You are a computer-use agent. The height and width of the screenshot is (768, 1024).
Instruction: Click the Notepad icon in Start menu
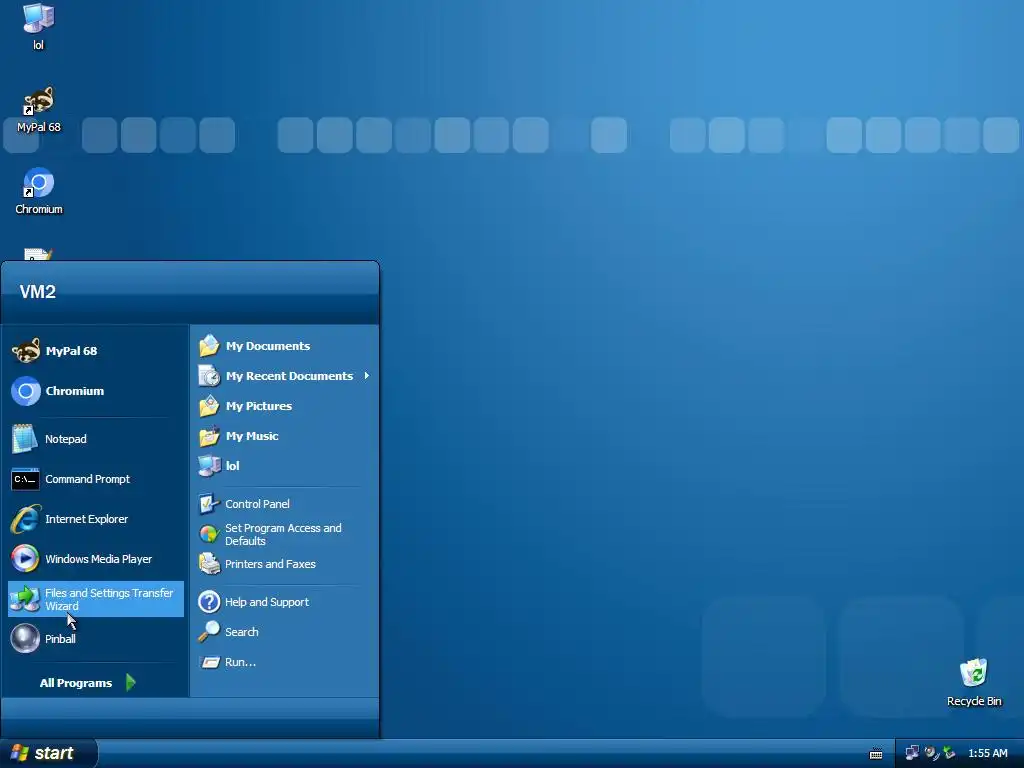pyautogui.click(x=25, y=439)
